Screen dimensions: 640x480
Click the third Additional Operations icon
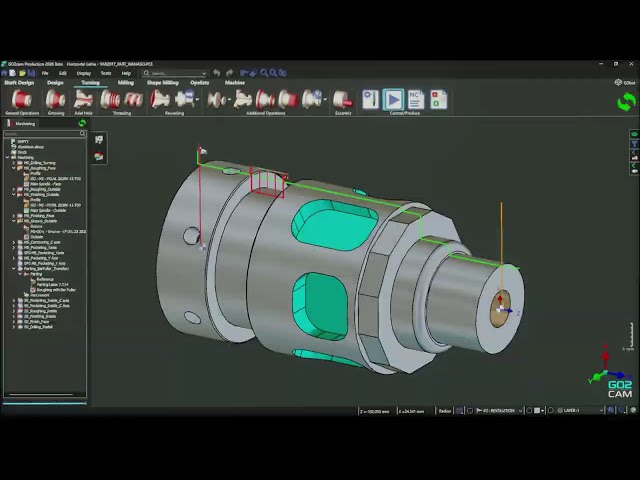pyautogui.click(x=266, y=99)
